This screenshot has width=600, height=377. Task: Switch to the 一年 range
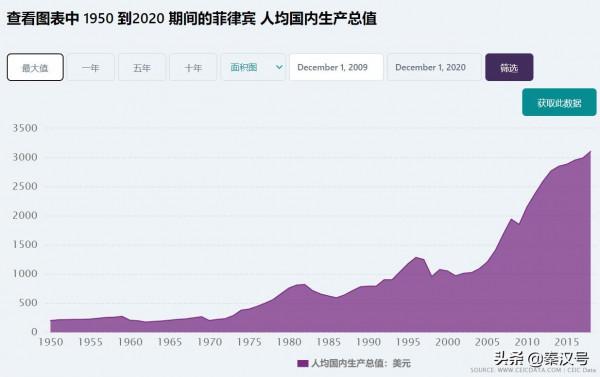pyautogui.click(x=91, y=67)
